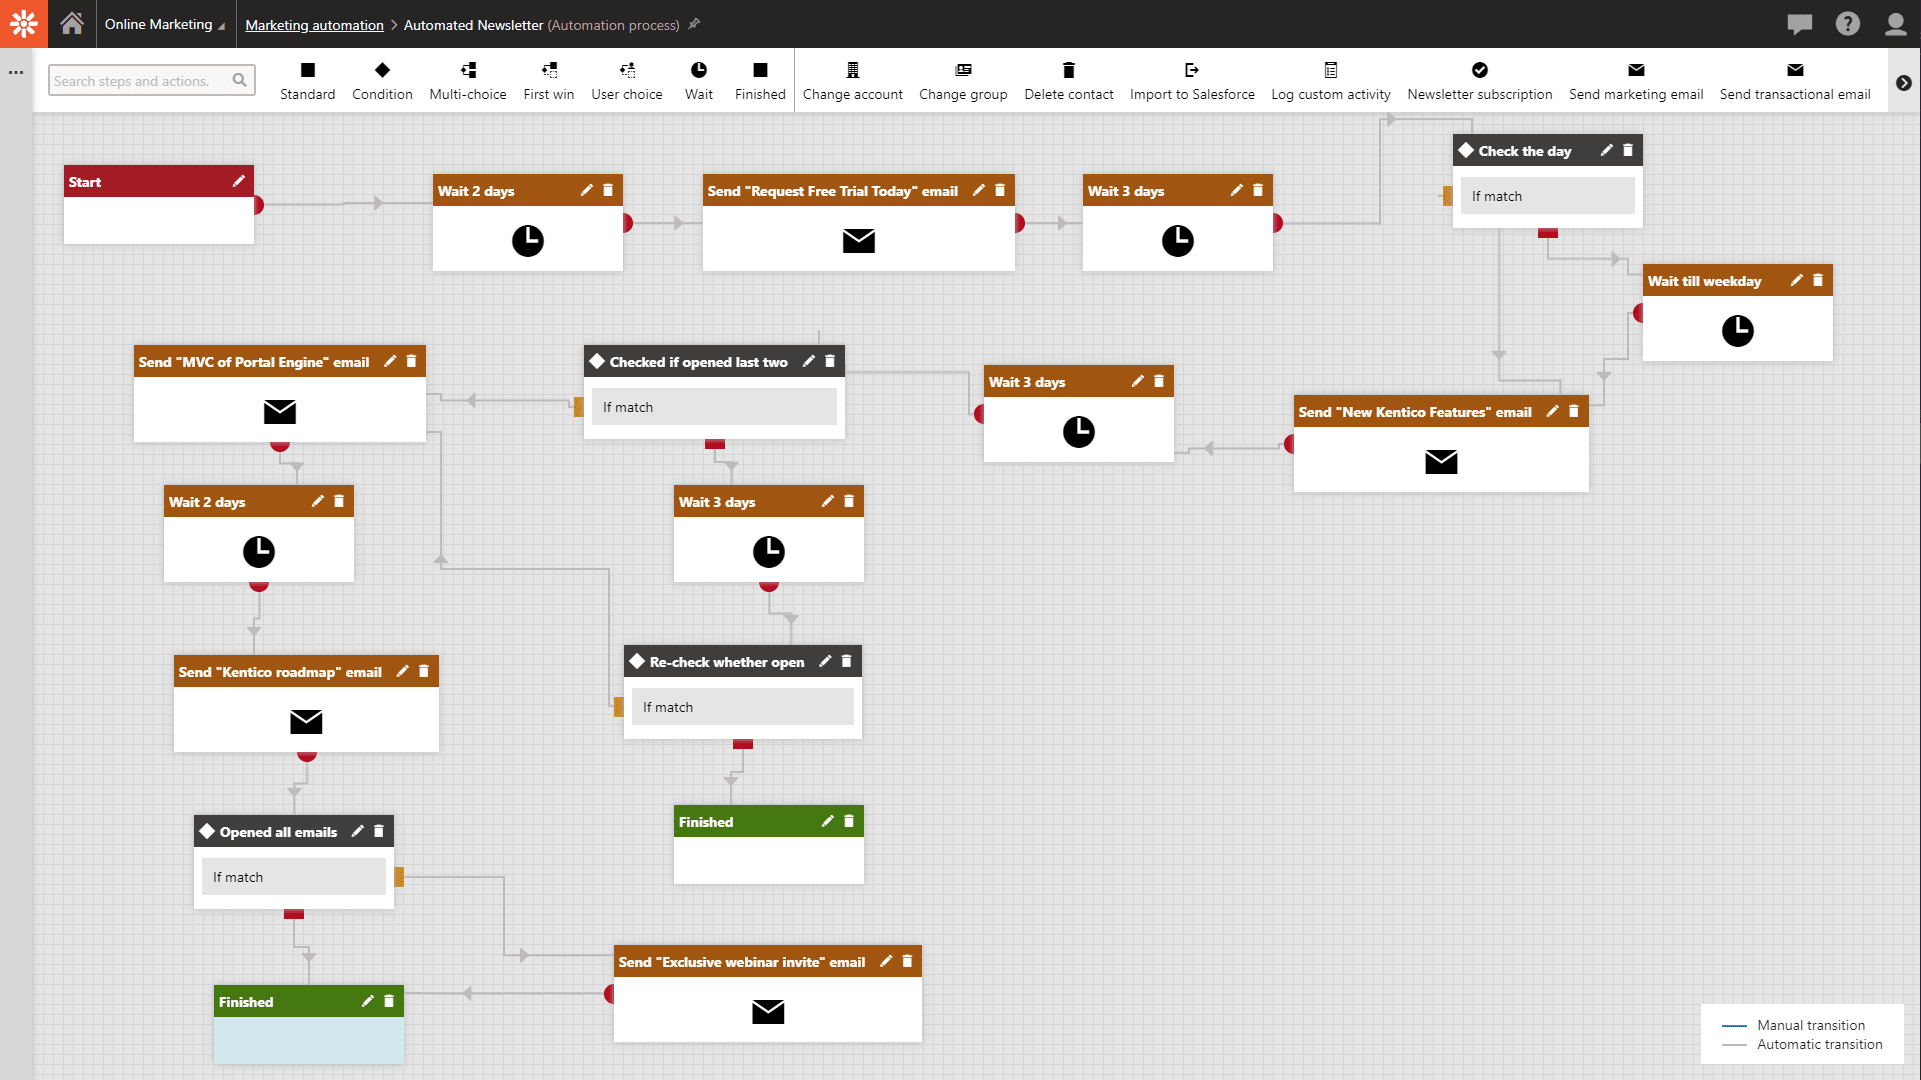
Task: Delete the Checked if opened last two condition
Action: [x=830, y=361]
